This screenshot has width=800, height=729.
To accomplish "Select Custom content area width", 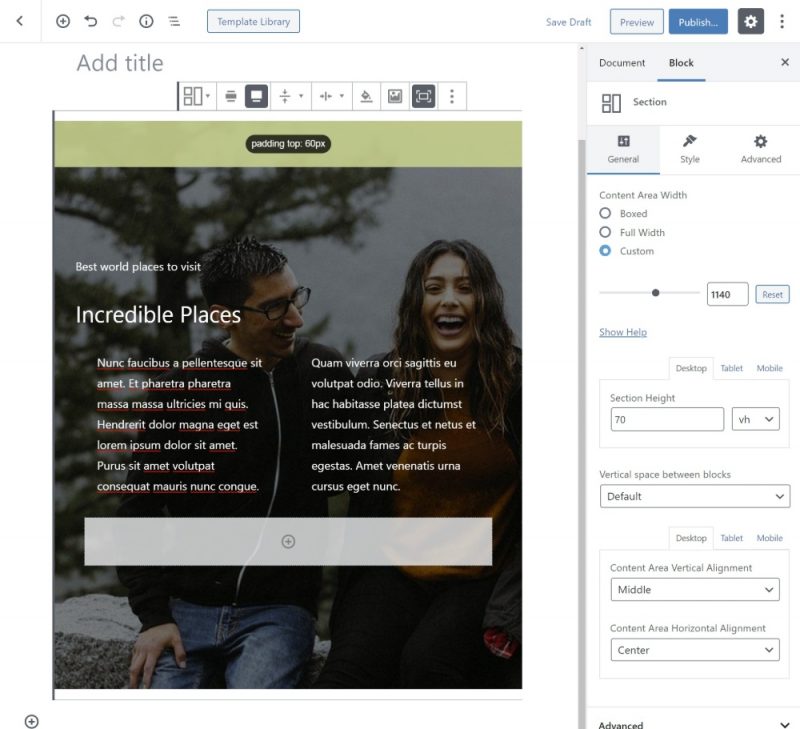I will click(605, 250).
